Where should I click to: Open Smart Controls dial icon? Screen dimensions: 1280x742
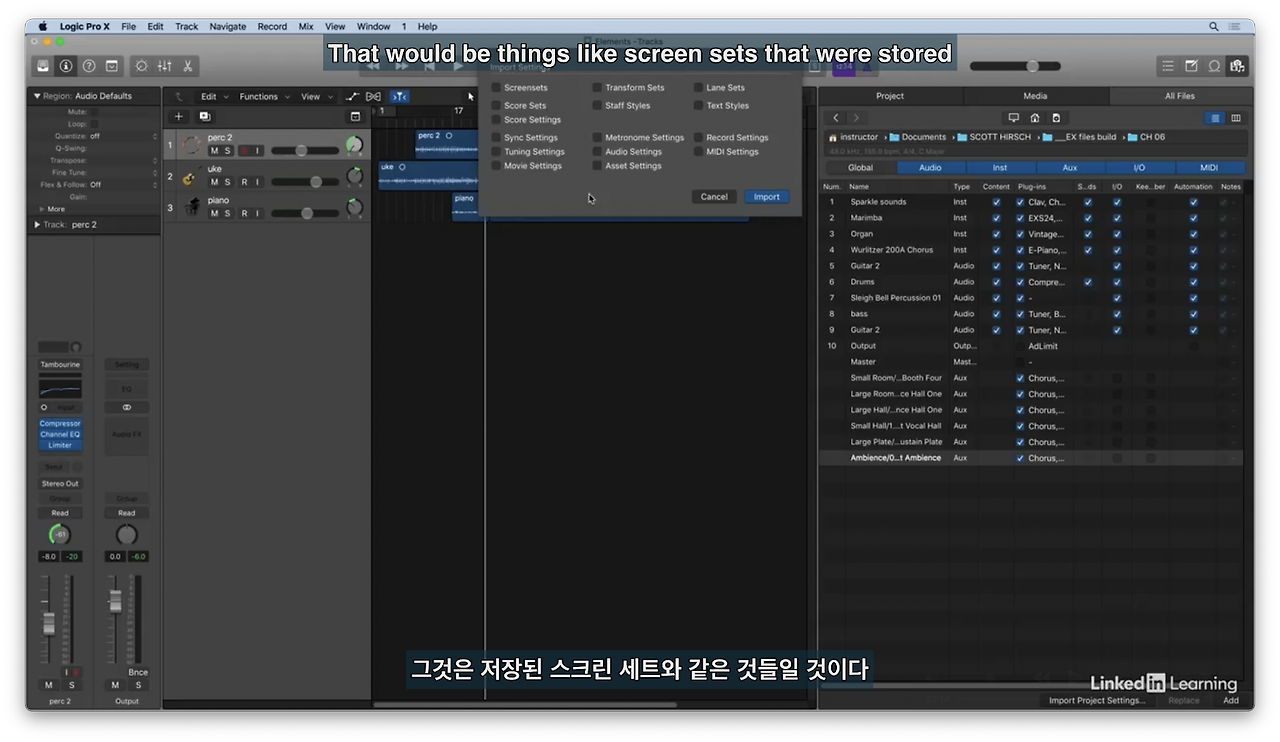[x=142, y=66]
